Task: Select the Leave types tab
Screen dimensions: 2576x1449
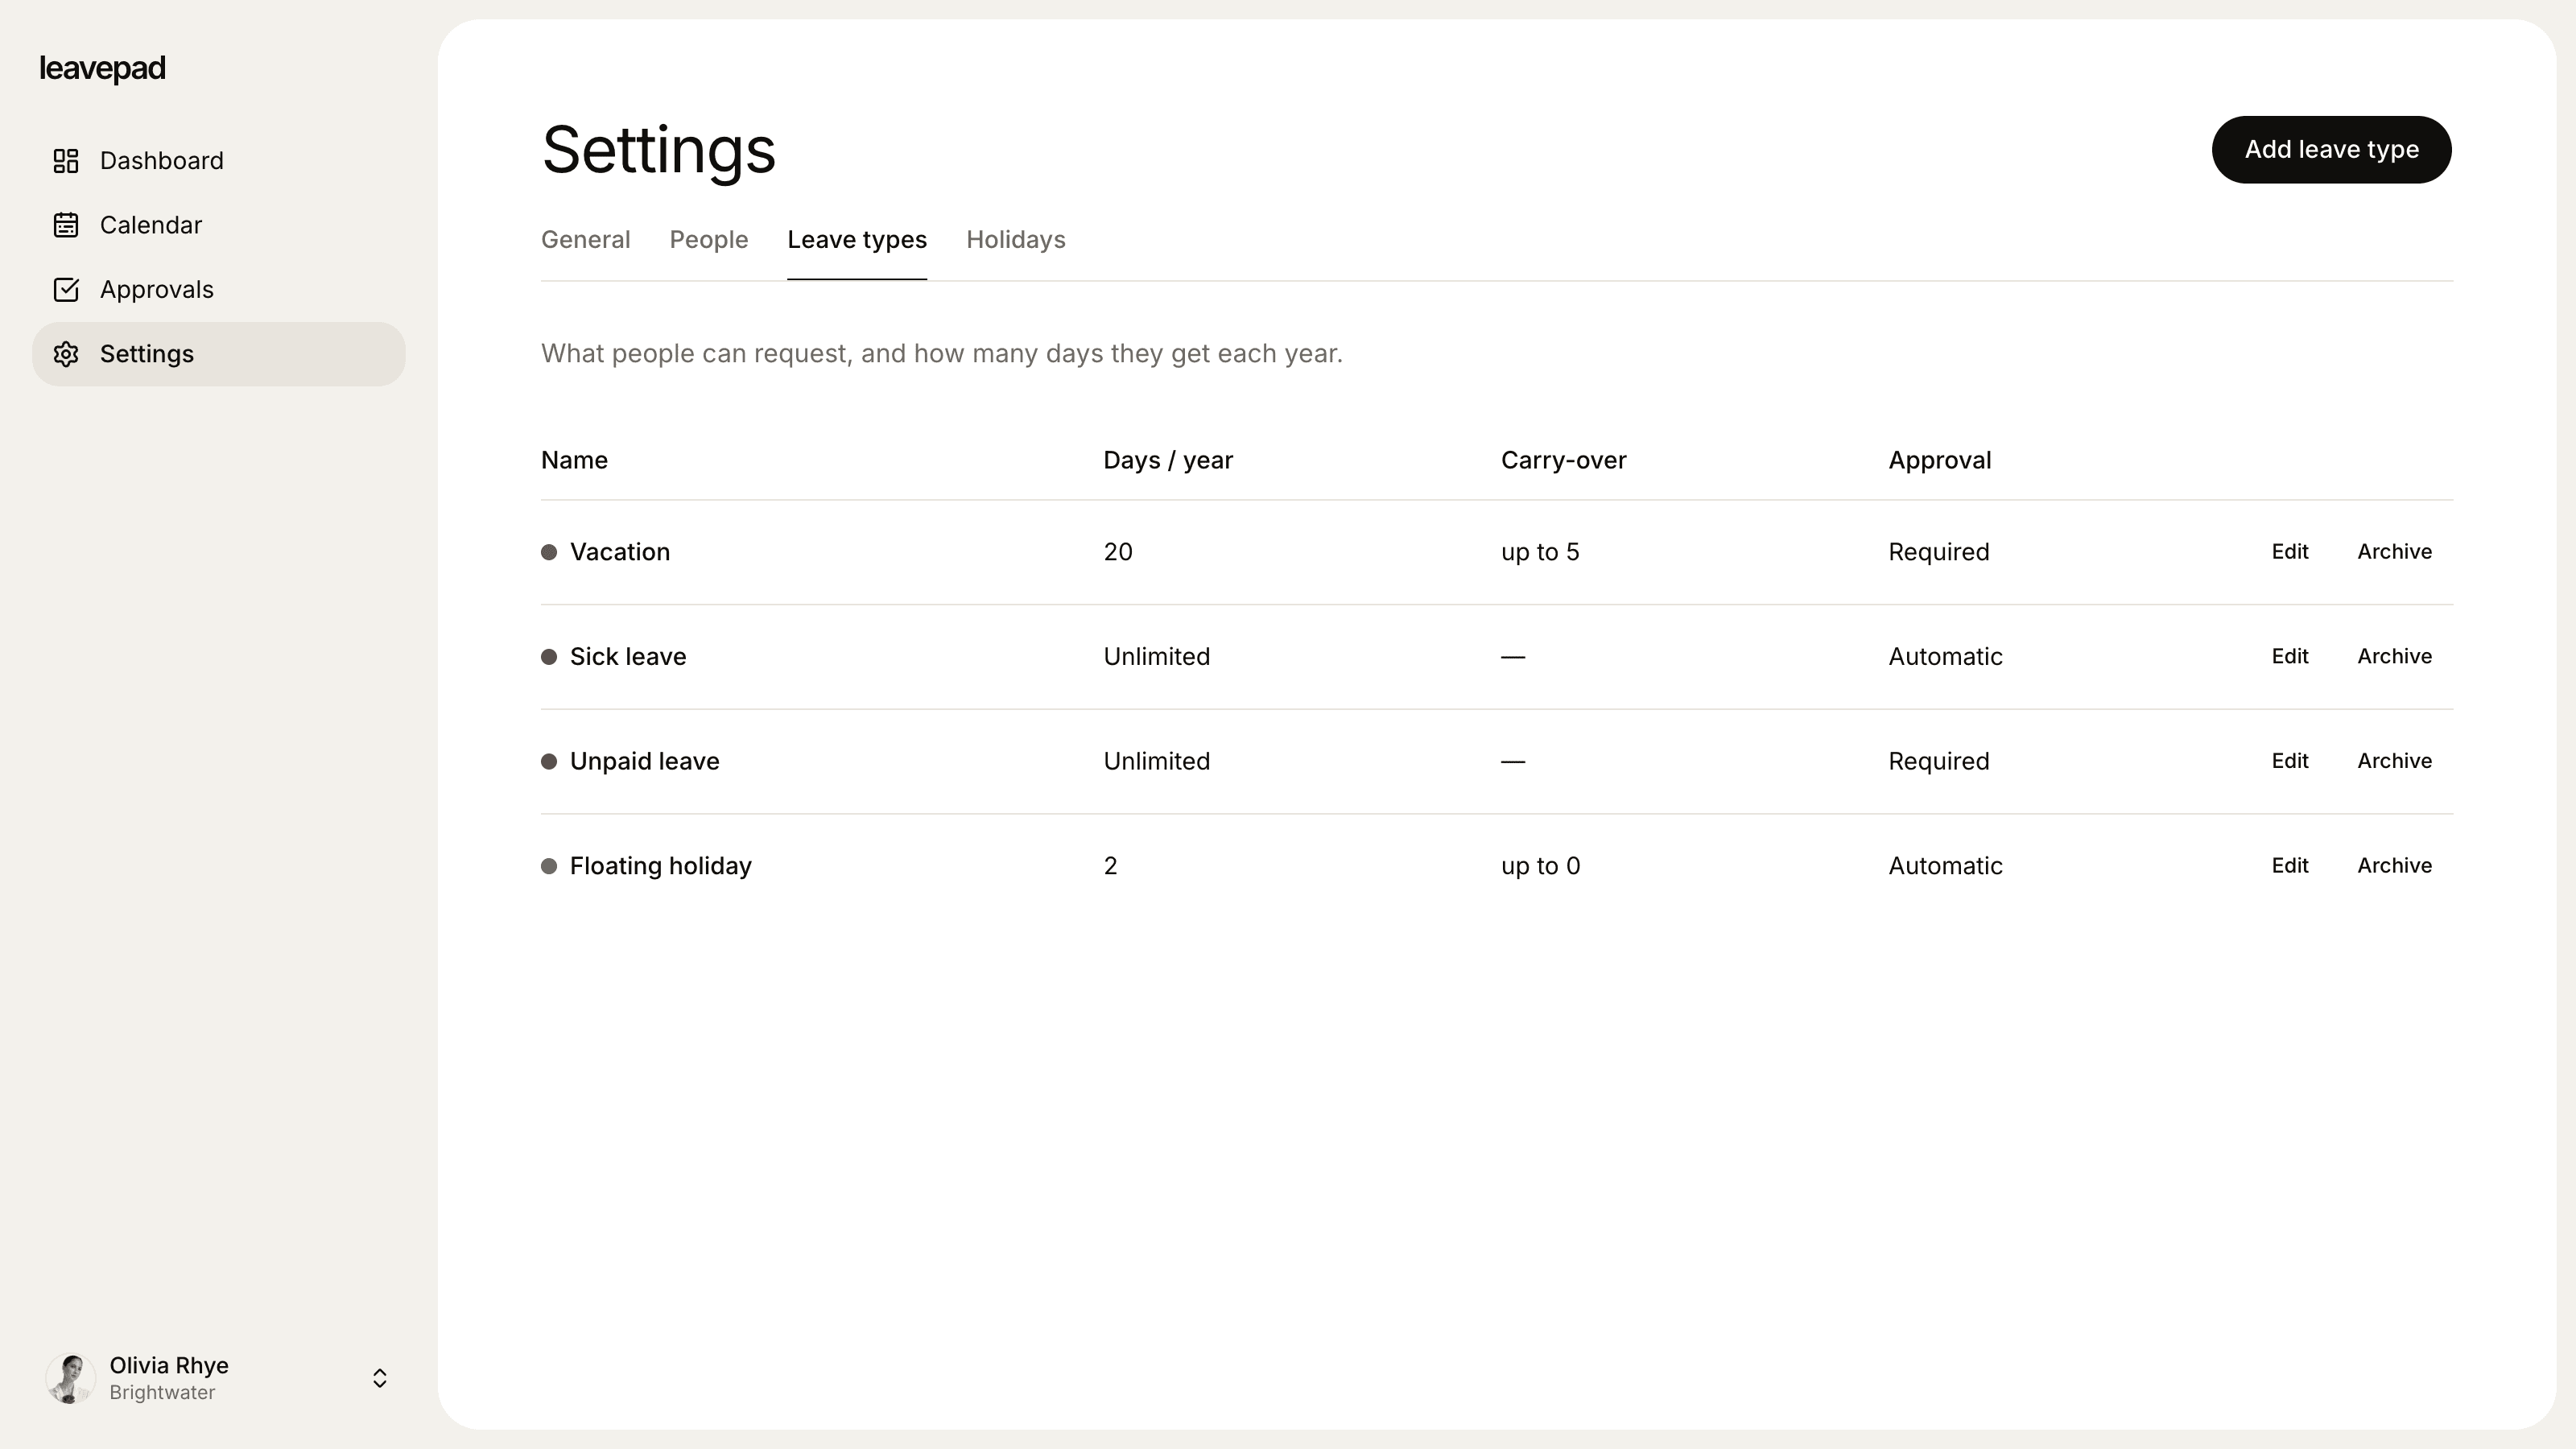Action: point(857,240)
